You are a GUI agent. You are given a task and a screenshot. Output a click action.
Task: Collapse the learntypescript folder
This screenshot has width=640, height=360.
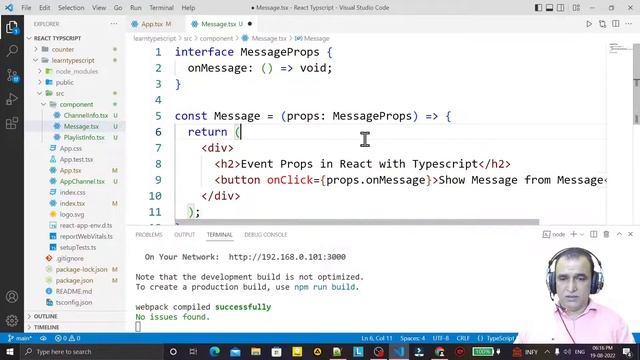tap(73, 60)
